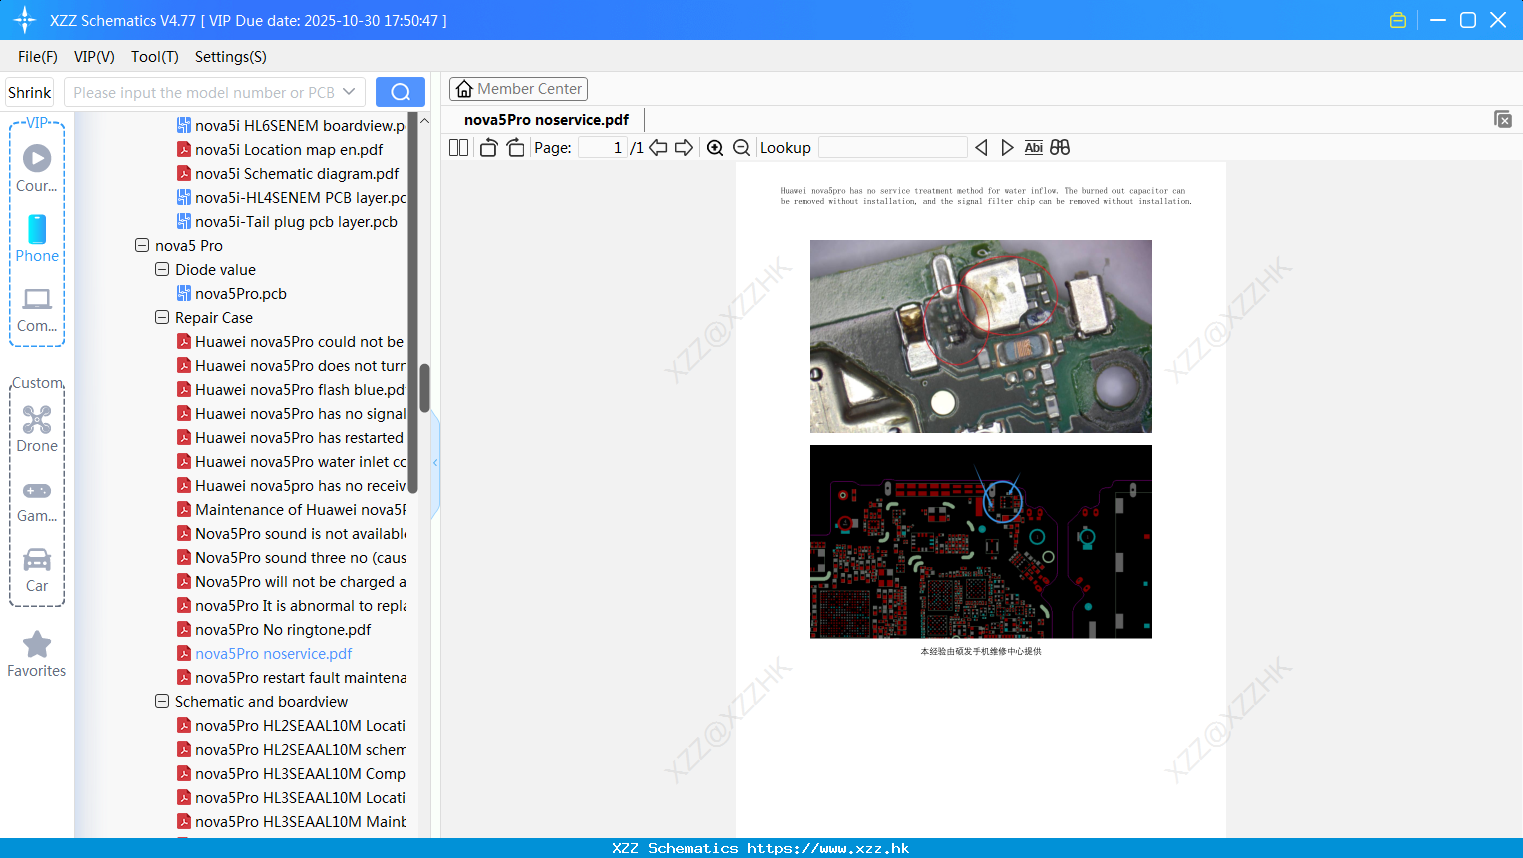Click the page number field
This screenshot has height=858, width=1523.
603,147
